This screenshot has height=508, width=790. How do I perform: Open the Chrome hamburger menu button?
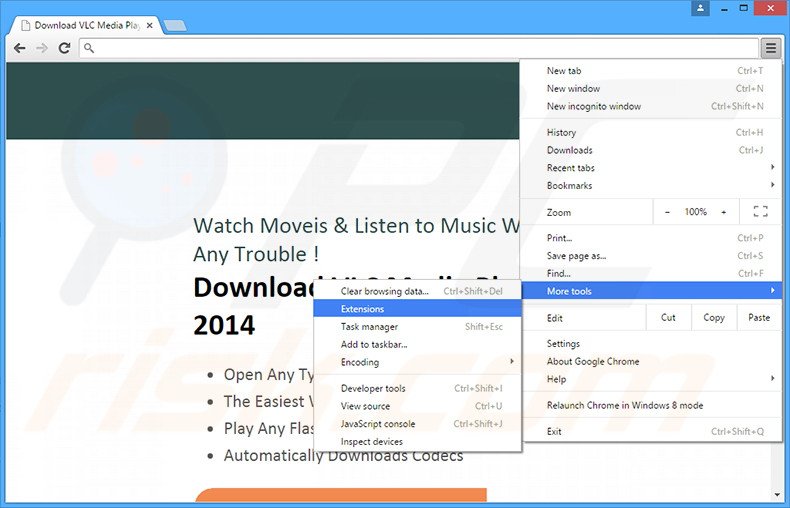coord(770,48)
